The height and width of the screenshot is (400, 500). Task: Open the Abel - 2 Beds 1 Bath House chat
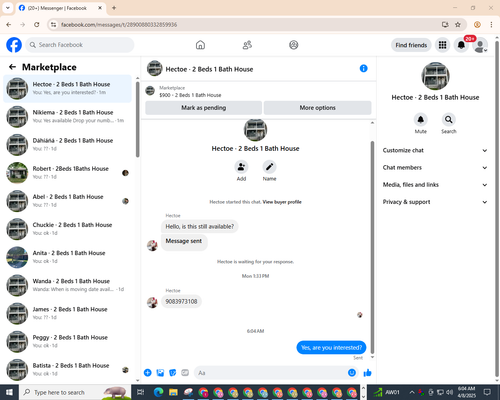coord(67,201)
